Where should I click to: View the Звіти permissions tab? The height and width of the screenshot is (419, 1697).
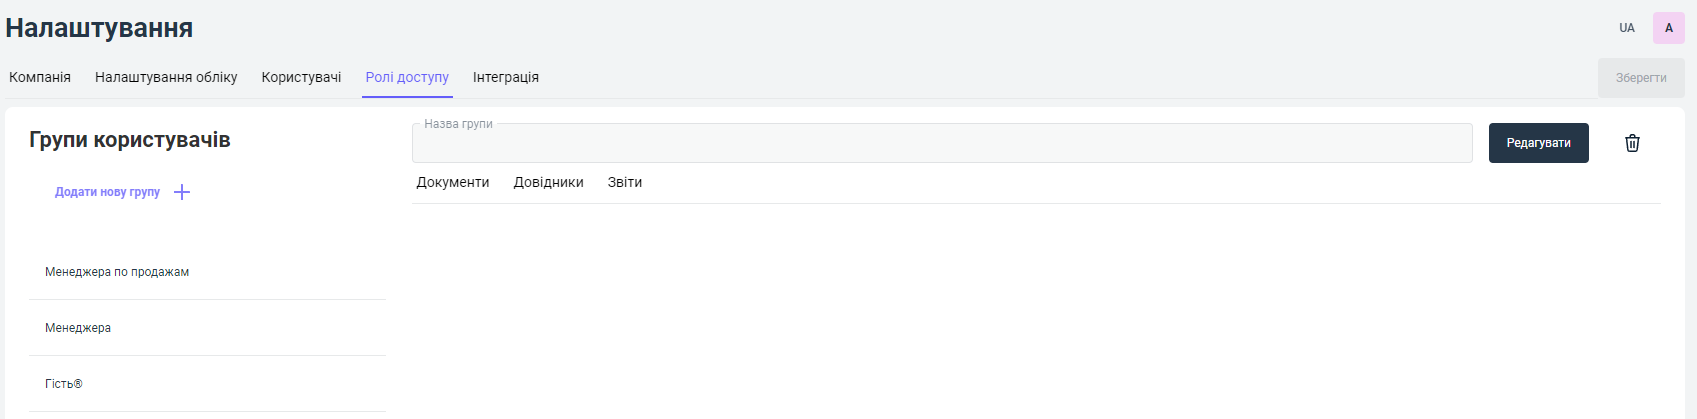(x=625, y=182)
